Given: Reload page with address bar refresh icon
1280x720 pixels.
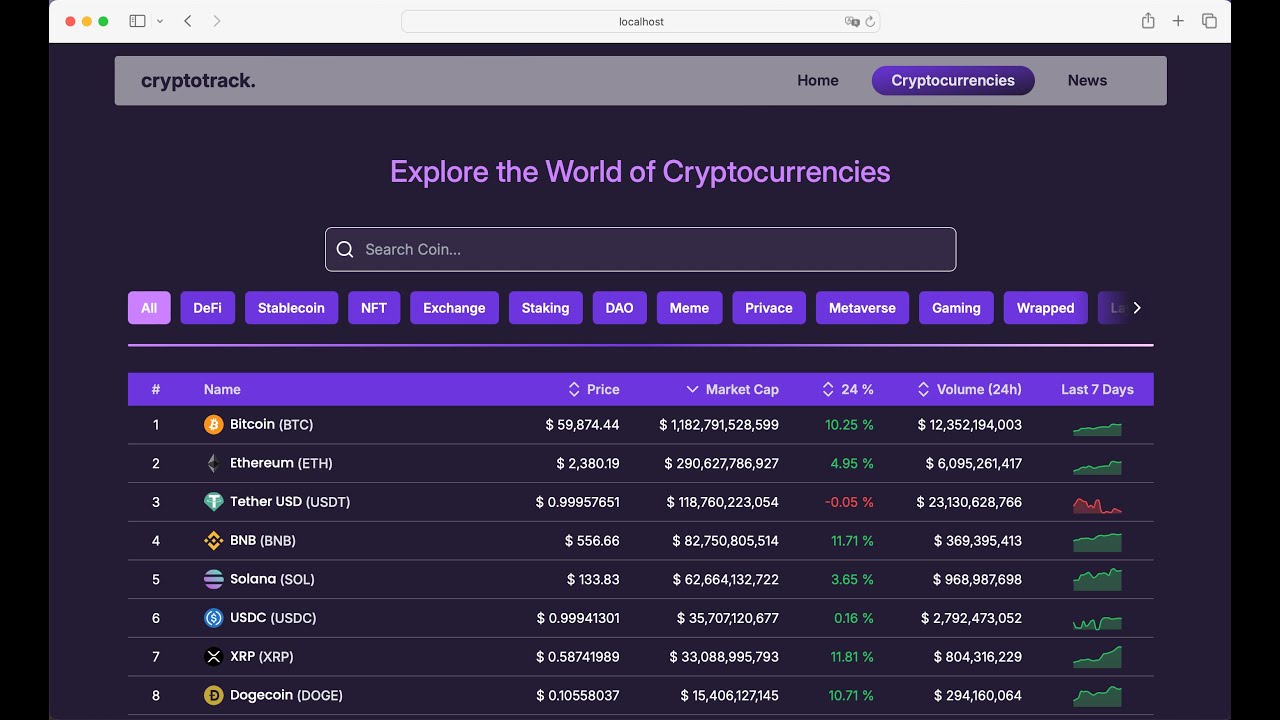Looking at the screenshot, I should point(870,21).
